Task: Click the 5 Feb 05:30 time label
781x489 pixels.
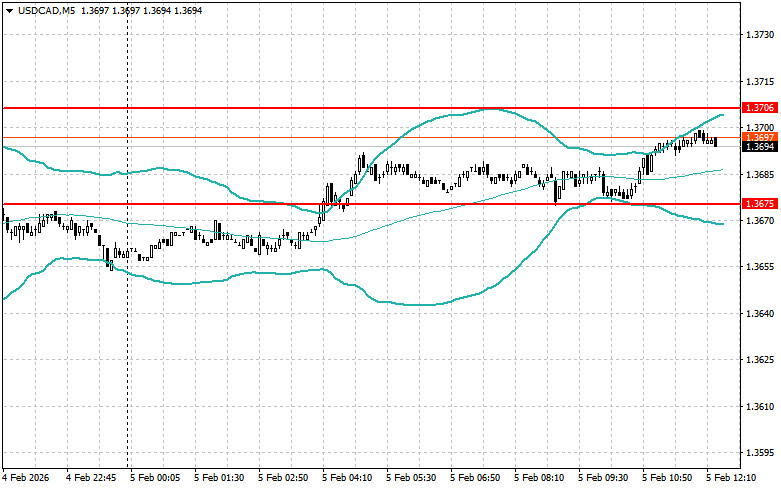Action: 411,478
